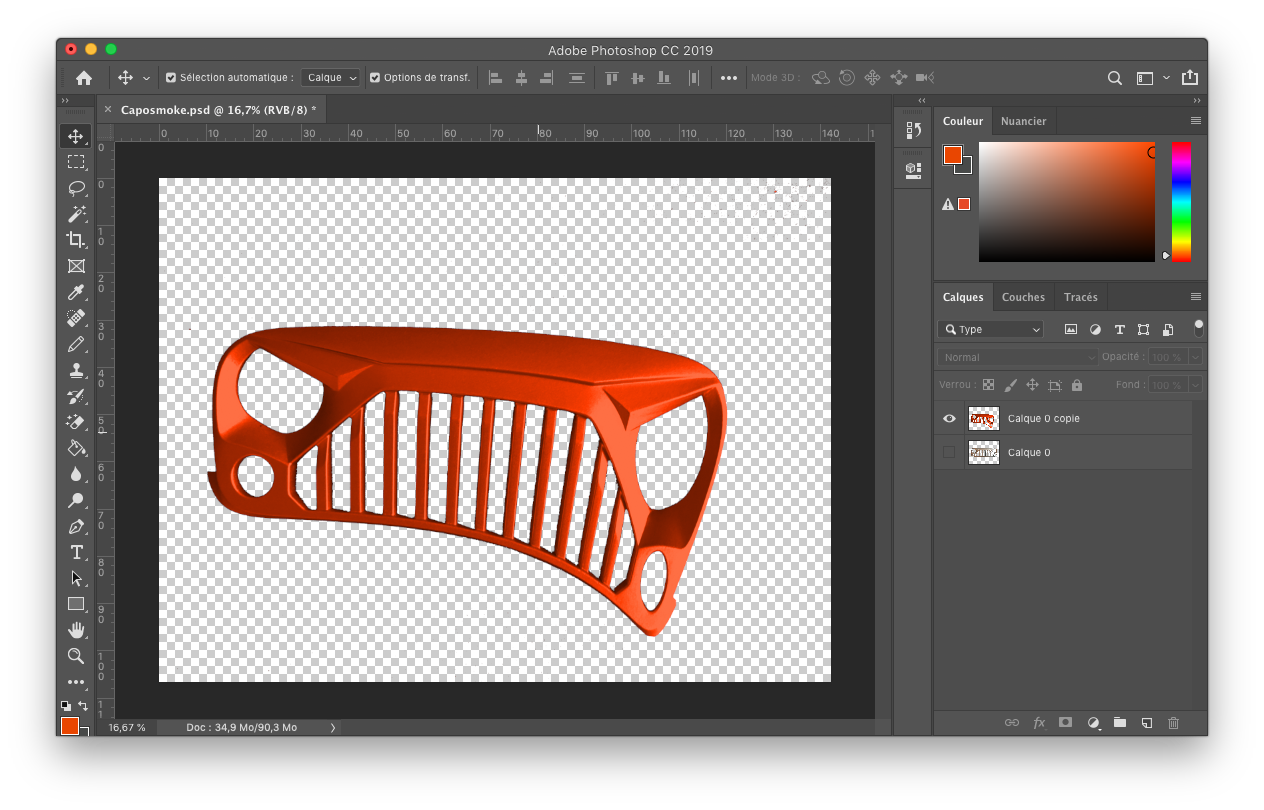The width and height of the screenshot is (1264, 810).
Task: Align horizontal centers in options bar
Action: pos(521,77)
